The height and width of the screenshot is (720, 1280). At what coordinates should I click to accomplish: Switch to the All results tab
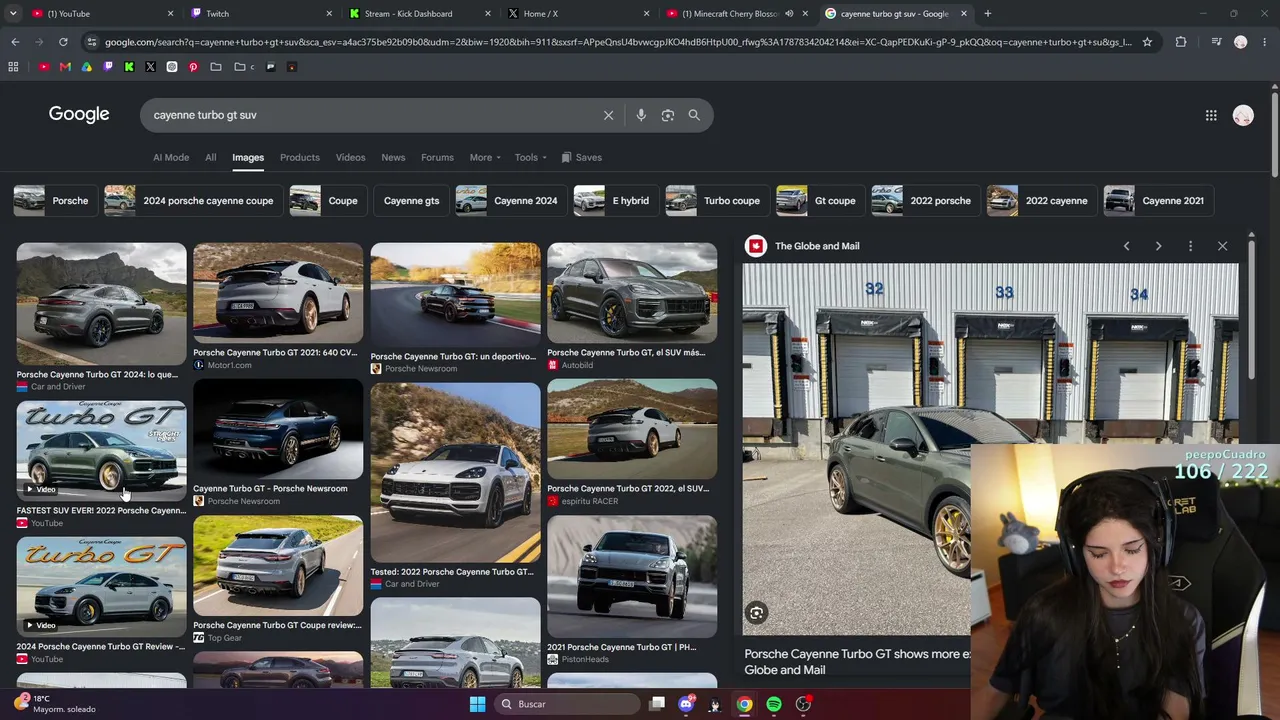(x=210, y=157)
